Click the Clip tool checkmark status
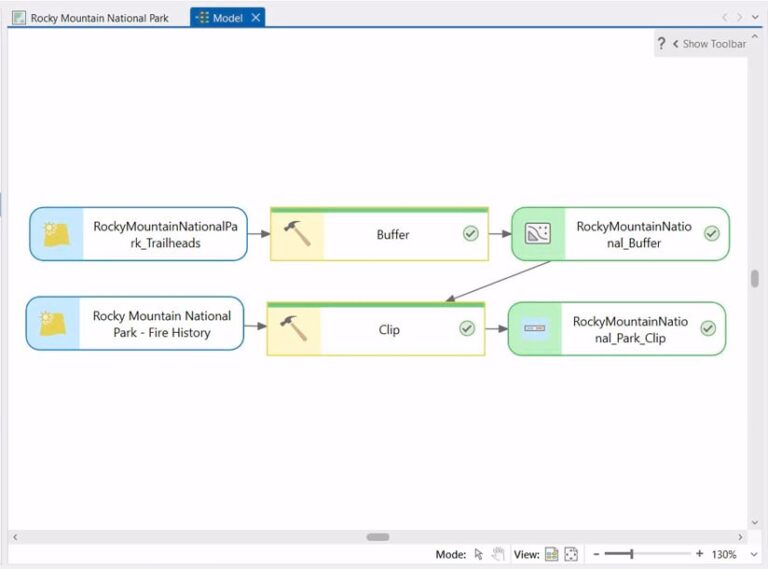 pos(467,329)
